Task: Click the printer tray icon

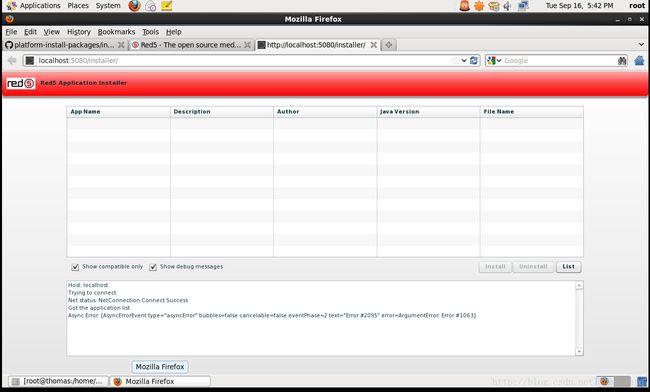Action: pos(494,6)
